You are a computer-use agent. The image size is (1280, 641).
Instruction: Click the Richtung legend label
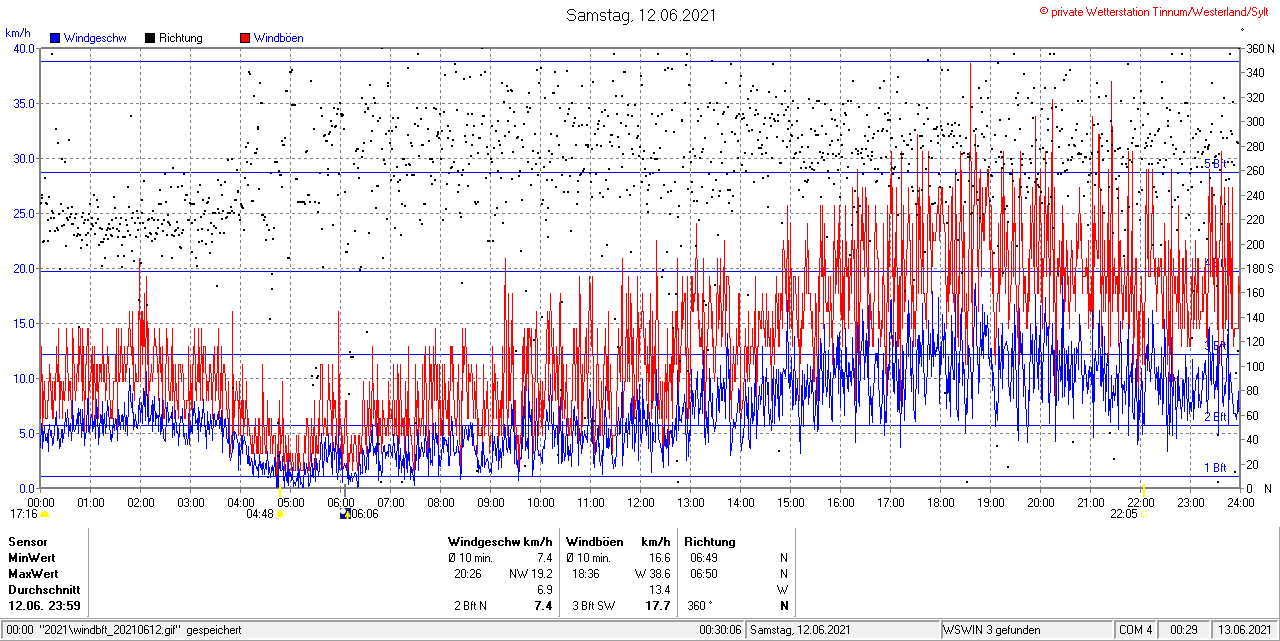coord(181,38)
